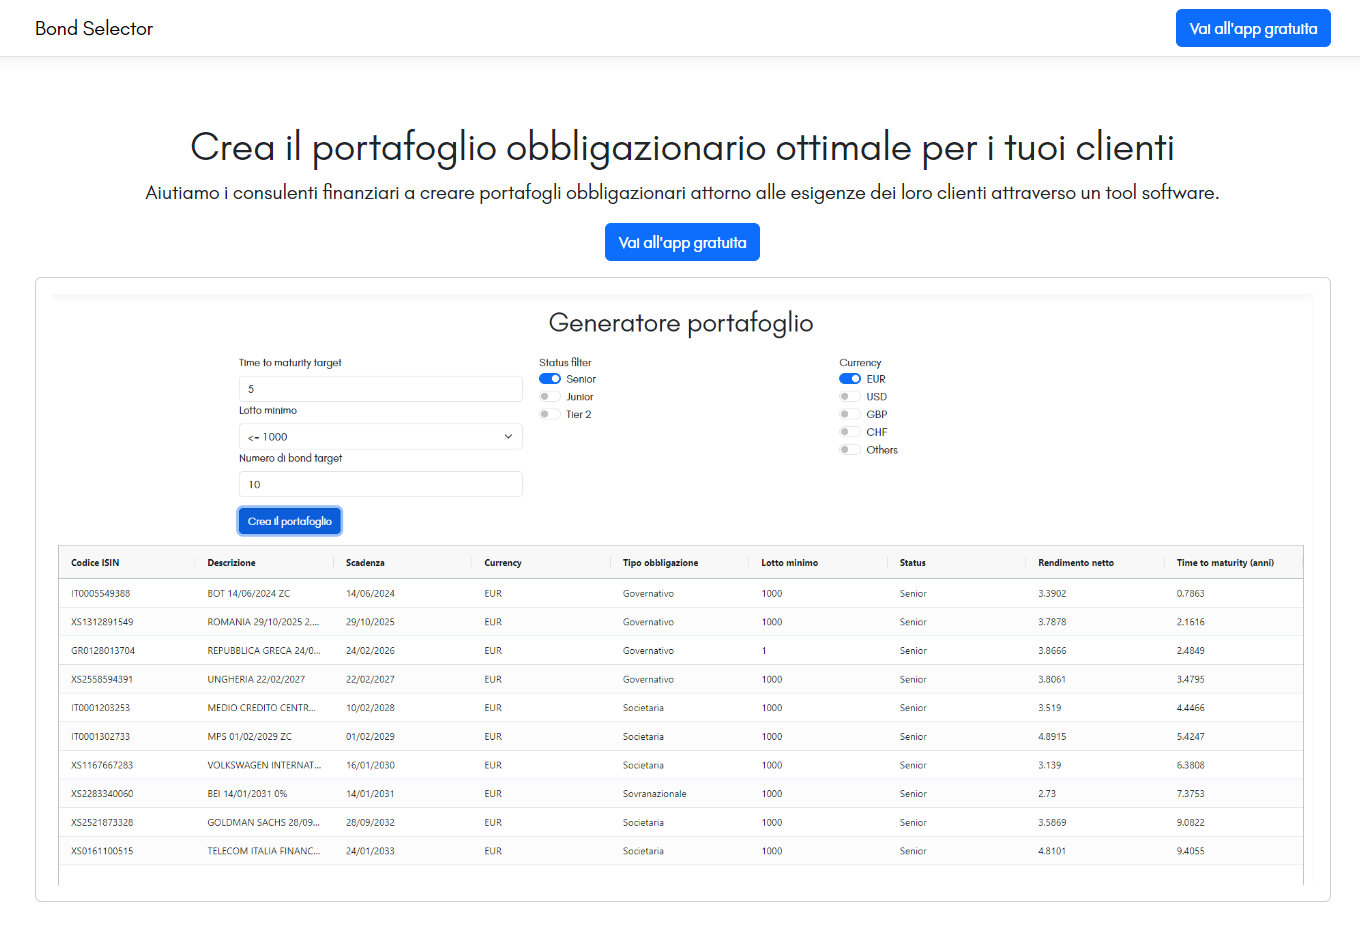The width and height of the screenshot is (1360, 927).
Task: Select ISIN cell XS2558594391
Action: (102, 680)
